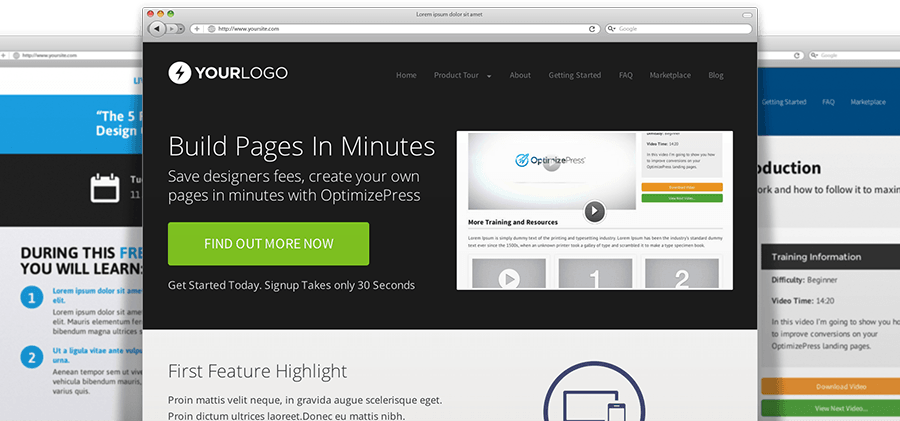The height and width of the screenshot is (421, 900).
Task: Click the browser back arrow button
Action: [x=156, y=28]
